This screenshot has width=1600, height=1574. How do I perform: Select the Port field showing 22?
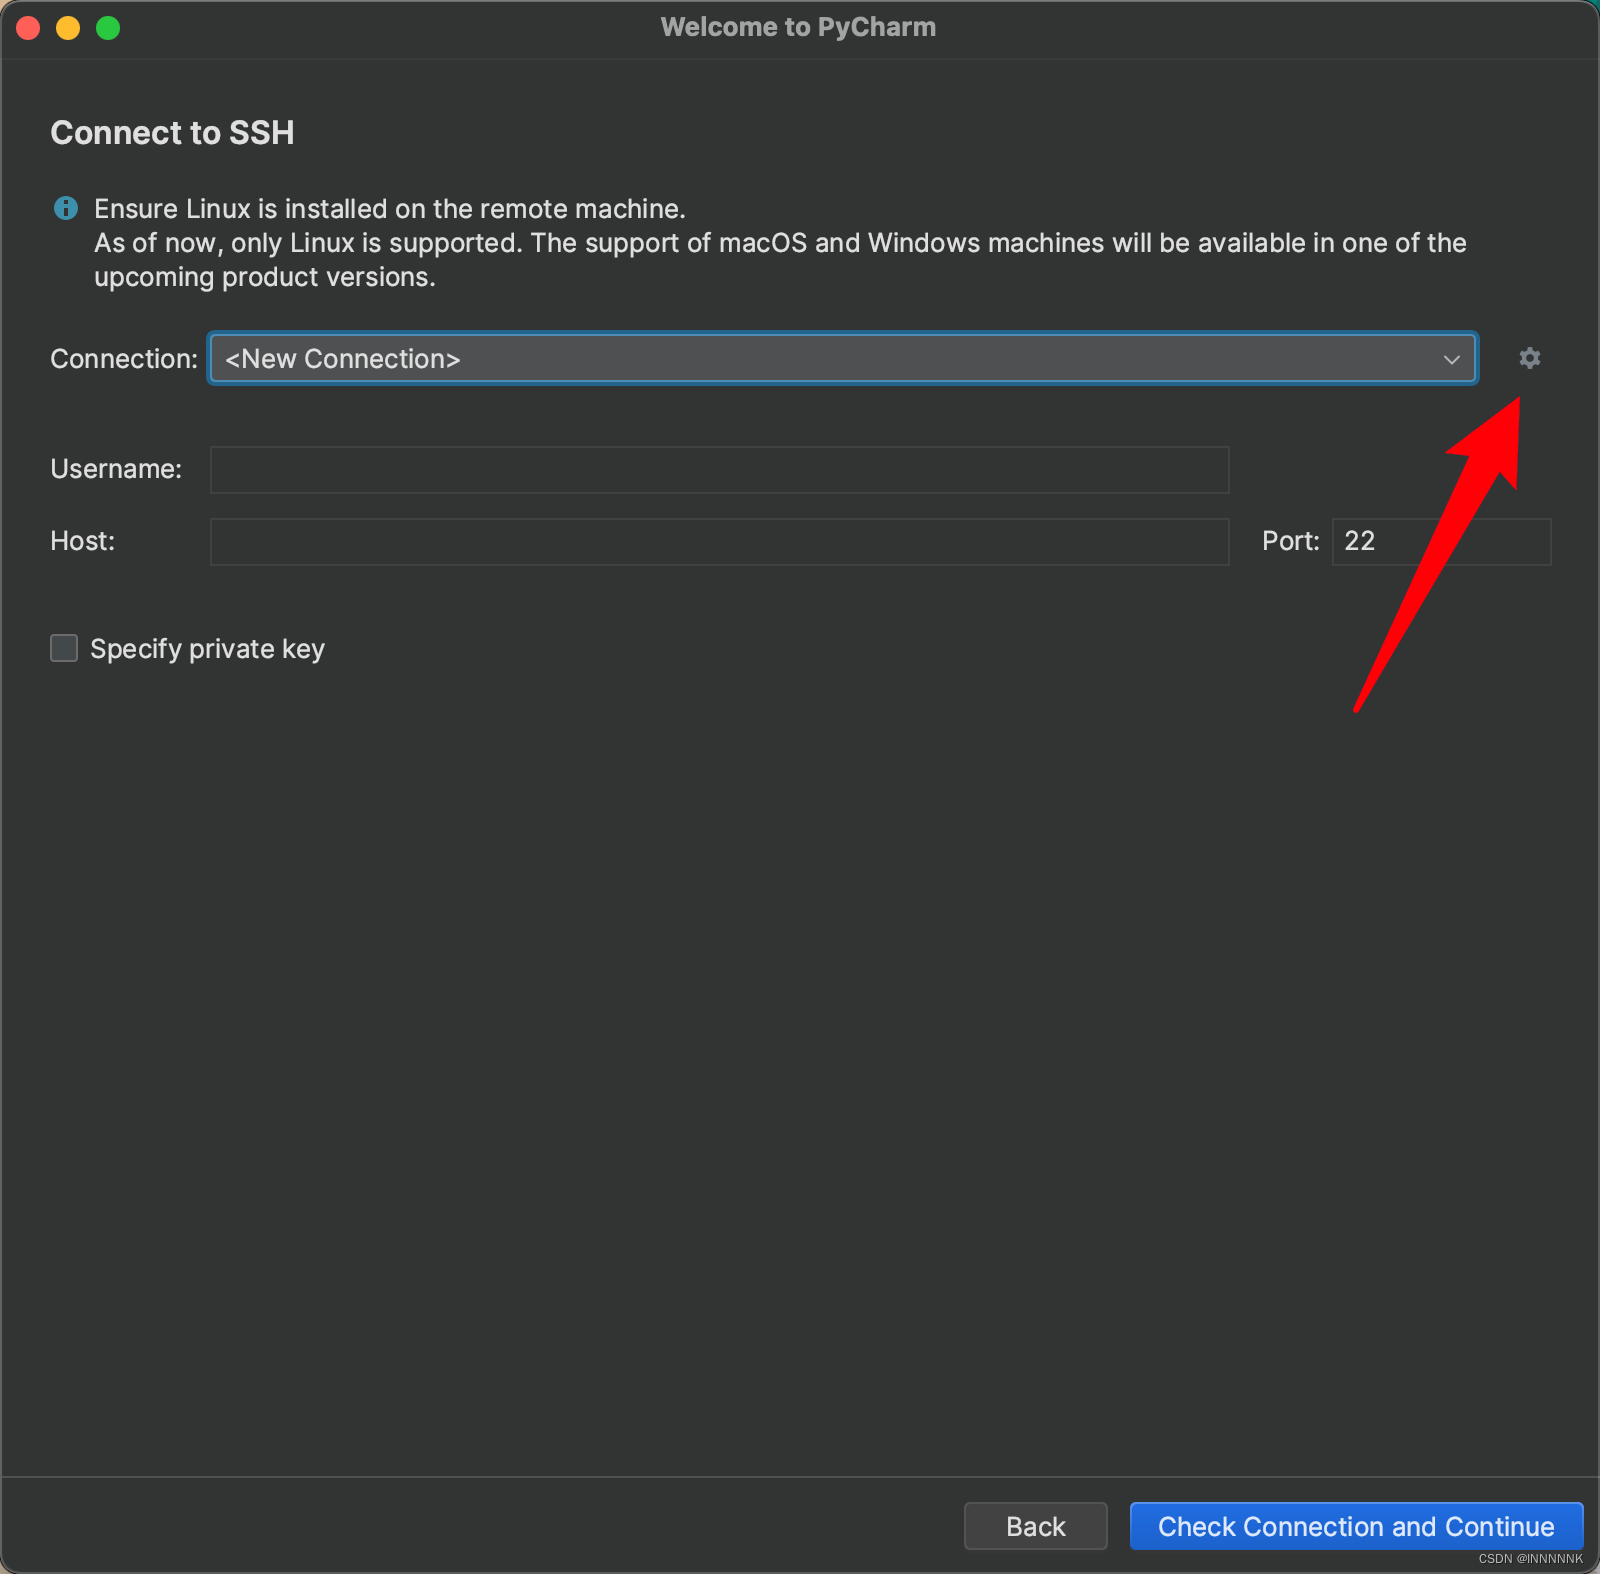point(1440,541)
